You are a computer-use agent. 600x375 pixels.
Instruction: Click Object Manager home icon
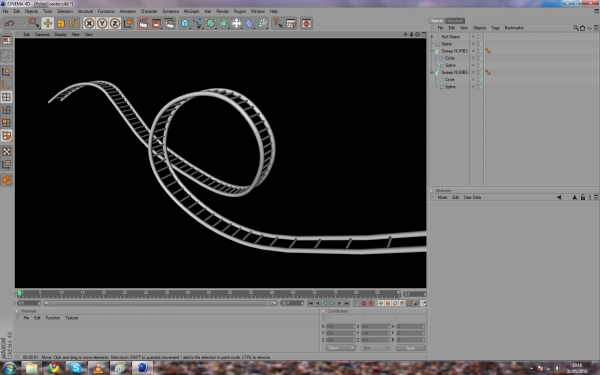[x=582, y=28]
